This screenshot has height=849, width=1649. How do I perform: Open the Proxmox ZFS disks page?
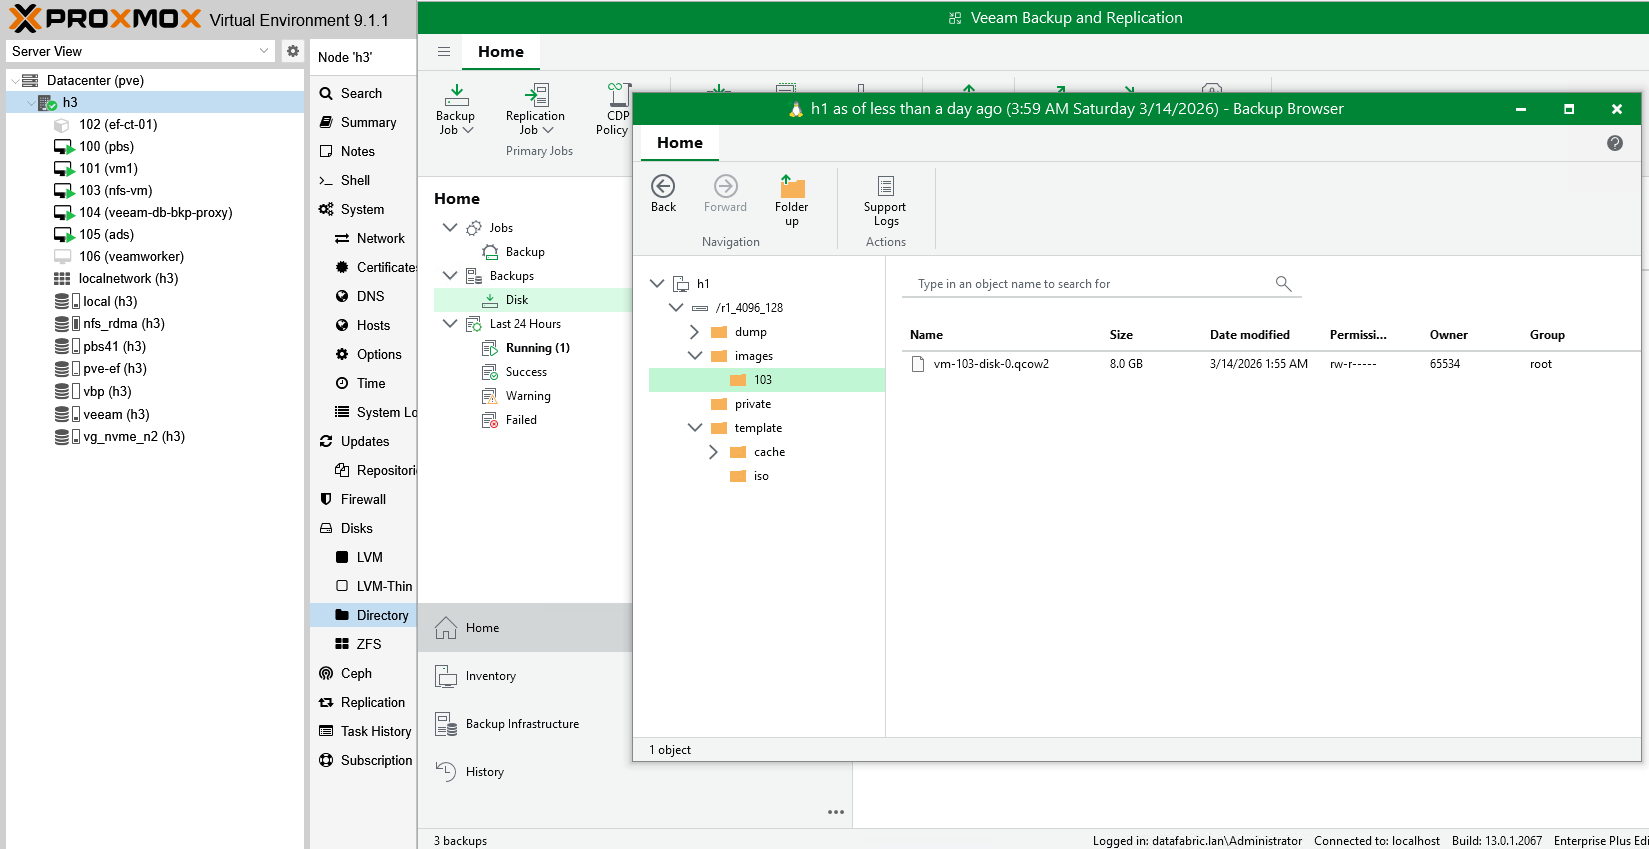pyautogui.click(x=369, y=644)
